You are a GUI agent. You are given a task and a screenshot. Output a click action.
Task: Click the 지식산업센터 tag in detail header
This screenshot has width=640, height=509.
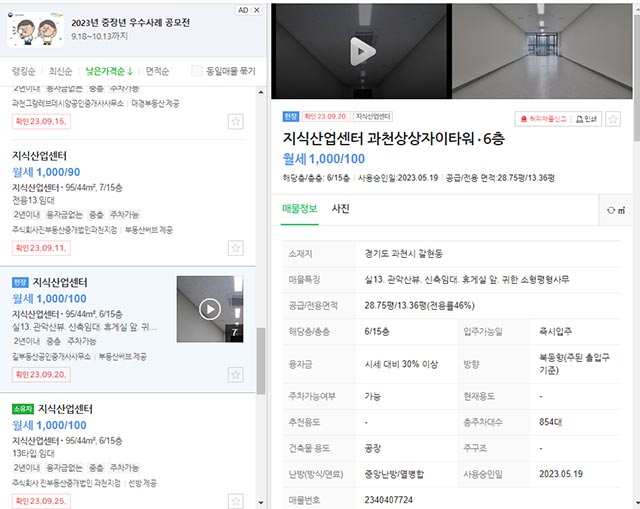click(373, 117)
